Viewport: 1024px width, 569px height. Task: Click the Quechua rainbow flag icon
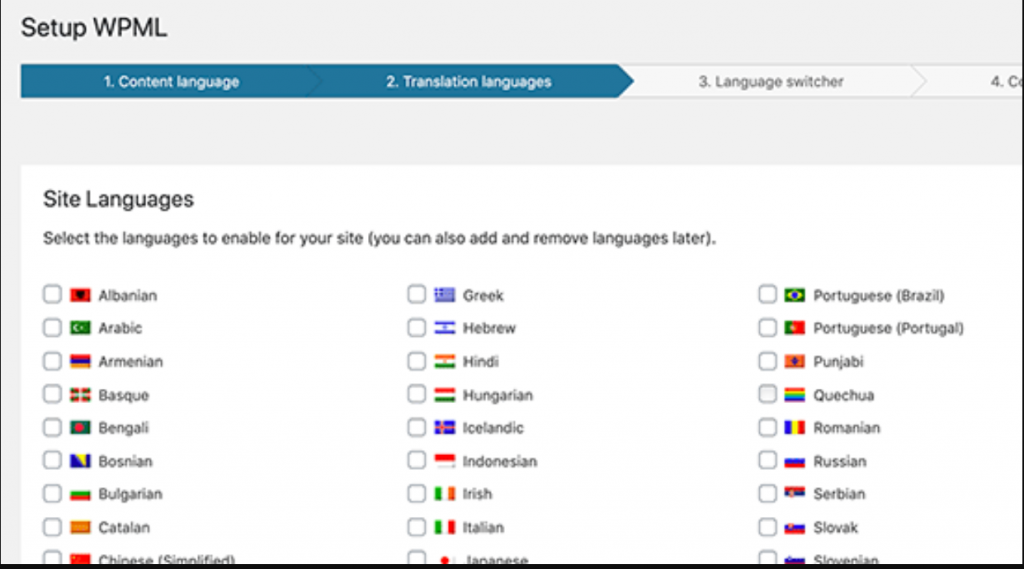pos(795,395)
